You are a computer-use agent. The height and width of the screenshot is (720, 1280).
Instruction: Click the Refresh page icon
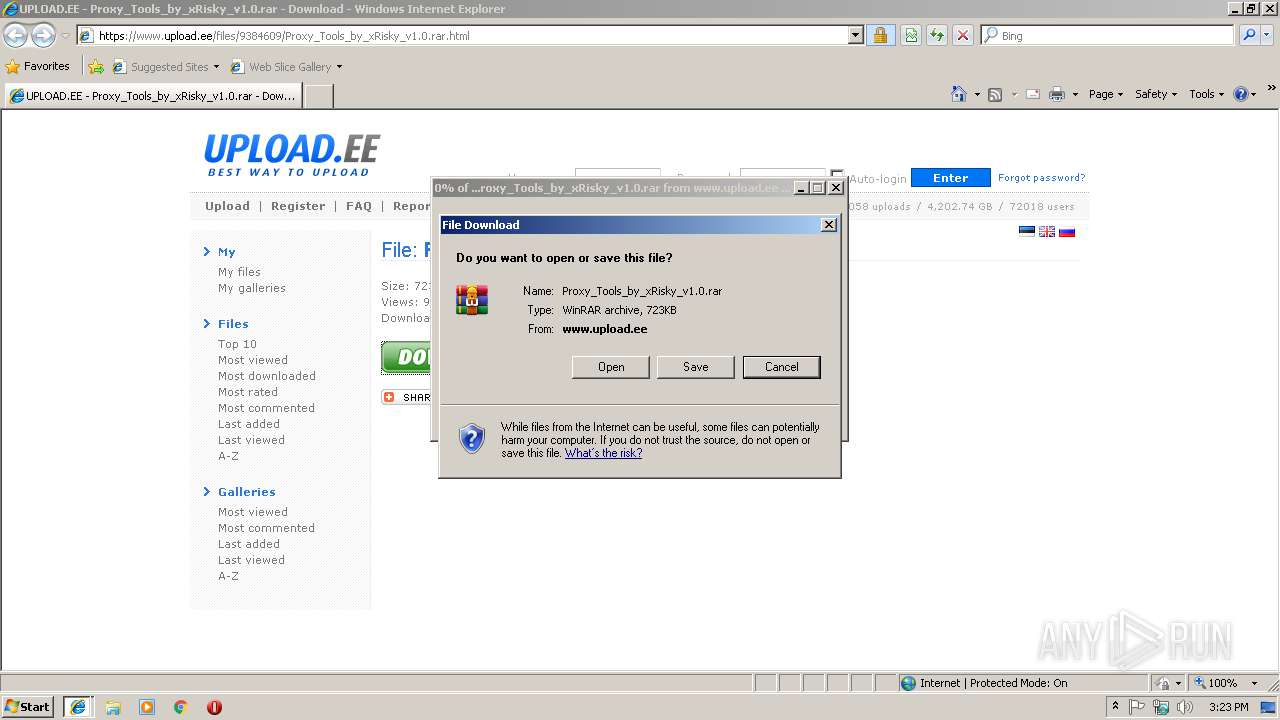(x=937, y=35)
